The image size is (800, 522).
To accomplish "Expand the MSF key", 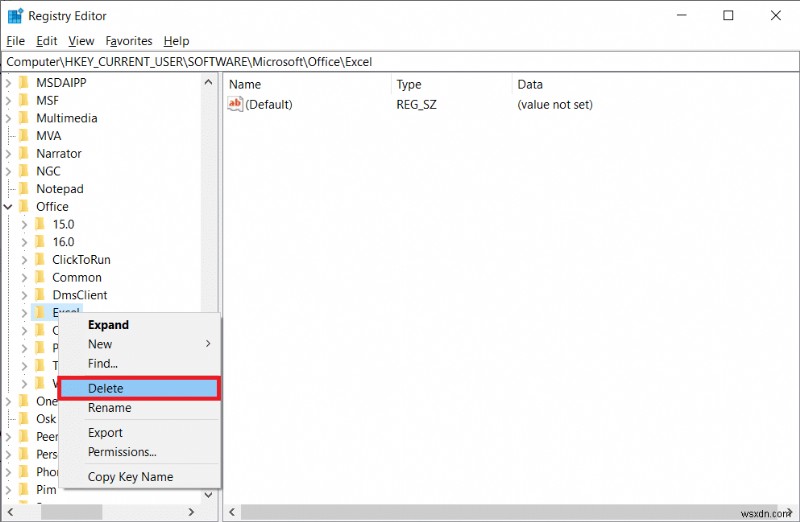I will pos(8,101).
